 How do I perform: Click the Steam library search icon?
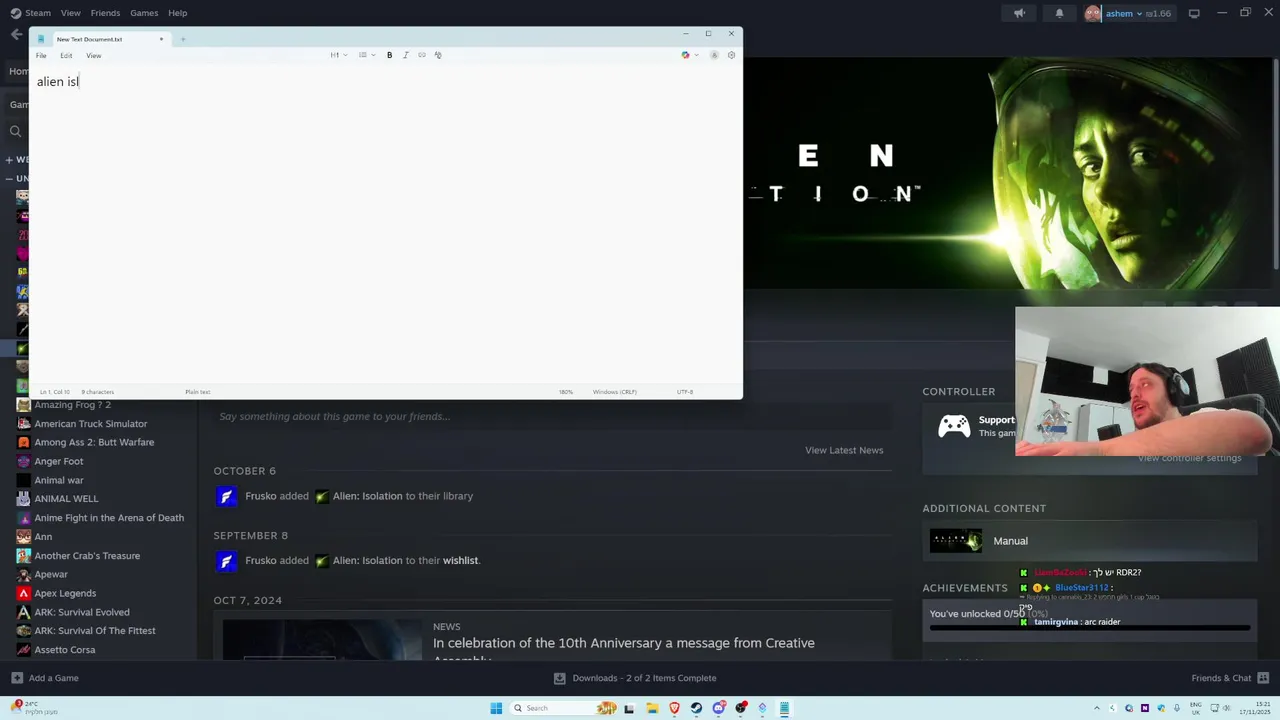pyautogui.click(x=15, y=131)
